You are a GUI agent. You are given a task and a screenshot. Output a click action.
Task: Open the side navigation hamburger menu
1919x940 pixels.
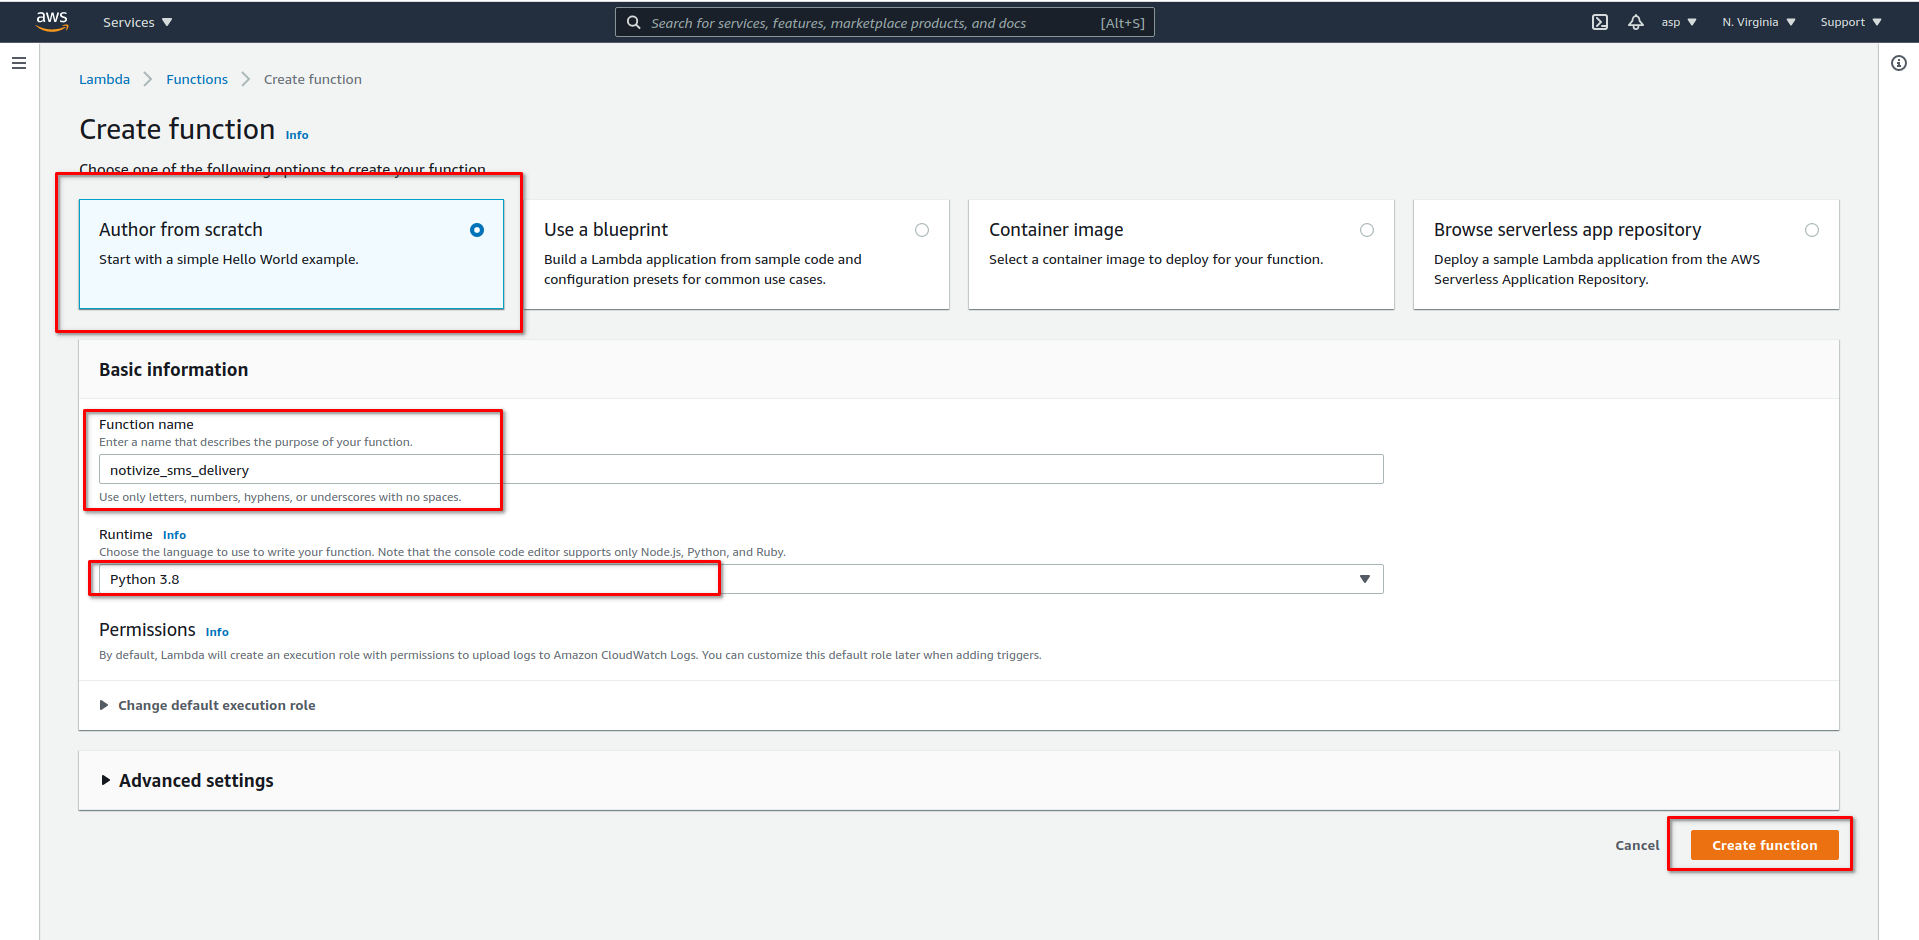click(19, 63)
